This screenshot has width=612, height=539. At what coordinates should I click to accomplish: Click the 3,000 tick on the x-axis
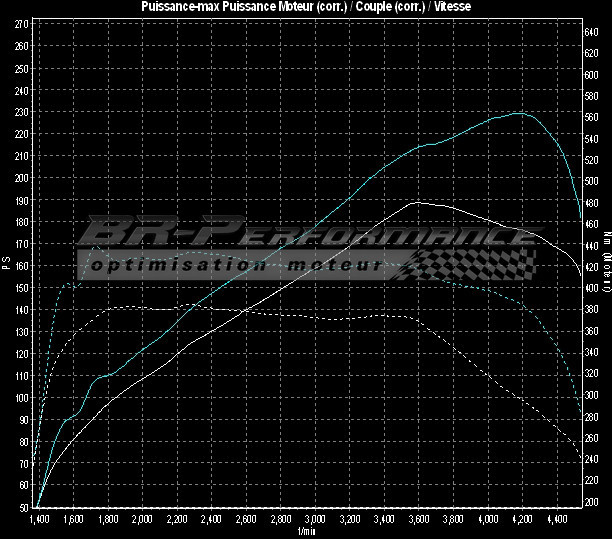[314, 521]
